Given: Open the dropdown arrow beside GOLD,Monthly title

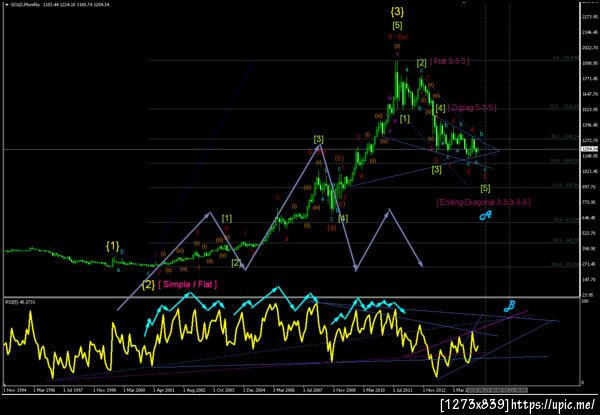Looking at the screenshot, I should click(x=6, y=5).
